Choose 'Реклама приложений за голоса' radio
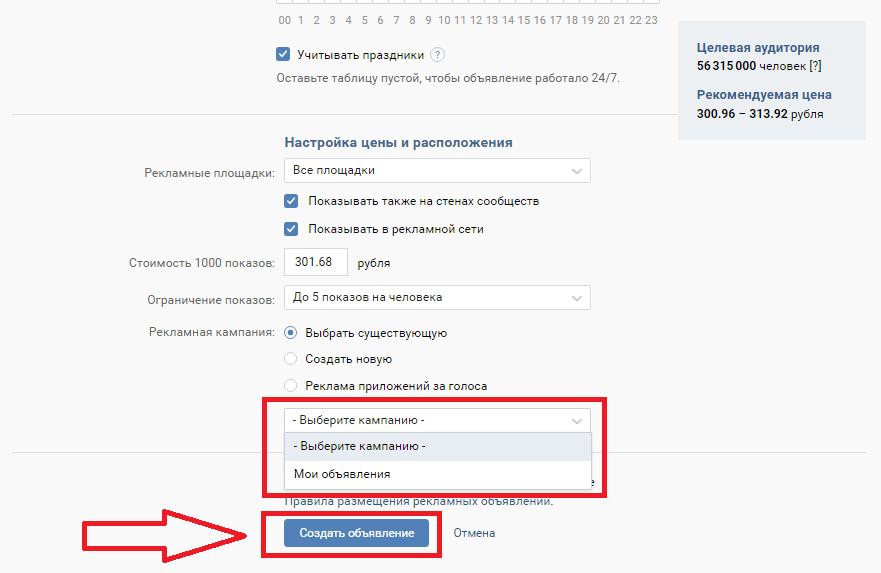 [x=291, y=385]
